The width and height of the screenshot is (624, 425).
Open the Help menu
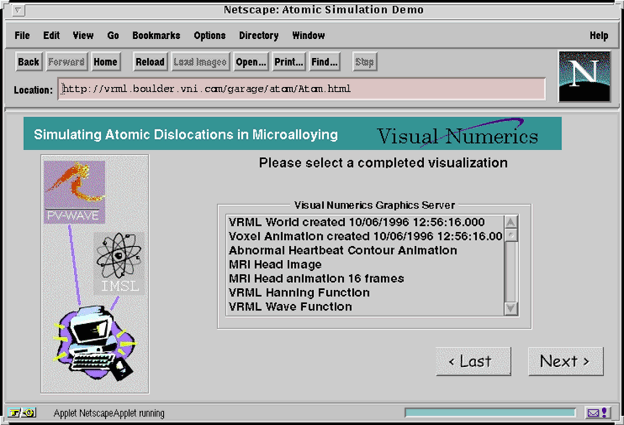(599, 35)
